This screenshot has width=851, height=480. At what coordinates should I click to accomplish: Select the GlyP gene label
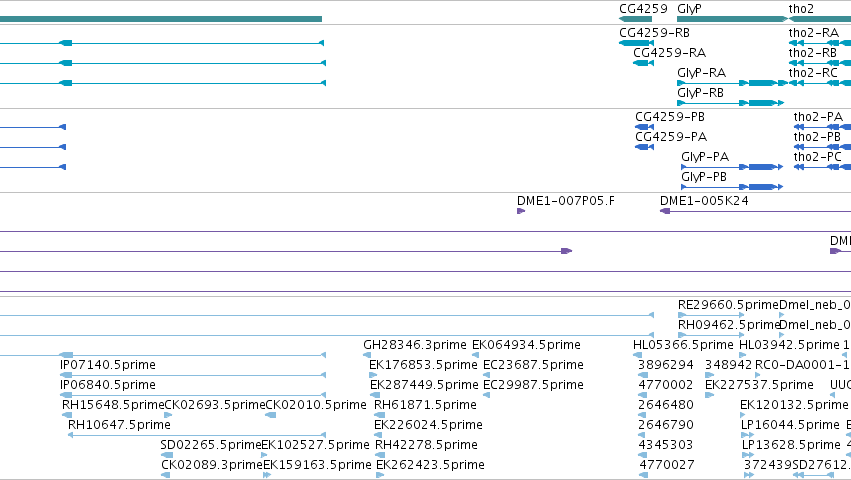[x=689, y=9]
